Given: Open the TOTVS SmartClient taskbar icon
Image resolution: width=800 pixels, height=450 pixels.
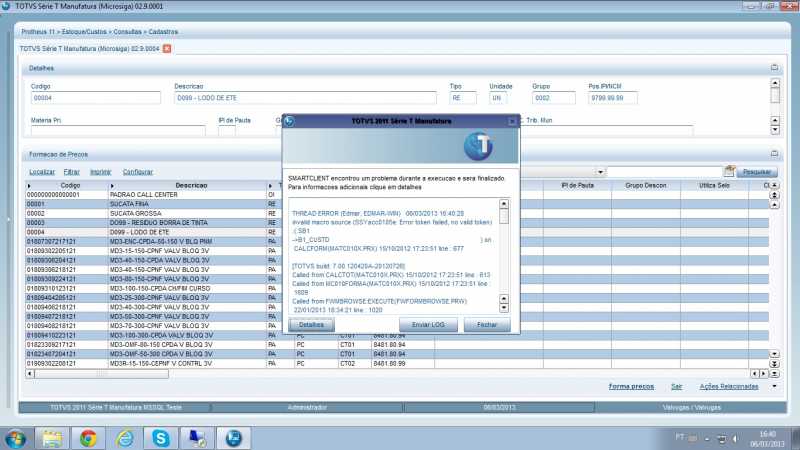Looking at the screenshot, I should (234, 438).
